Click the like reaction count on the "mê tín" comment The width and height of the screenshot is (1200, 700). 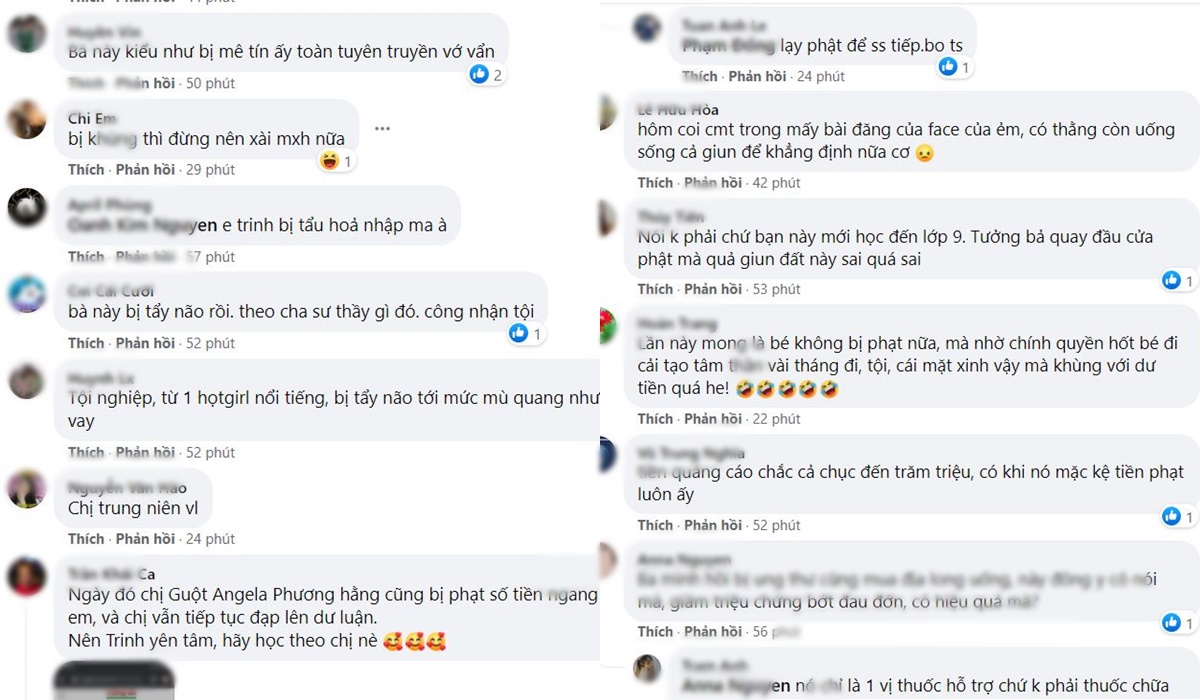coord(485,74)
